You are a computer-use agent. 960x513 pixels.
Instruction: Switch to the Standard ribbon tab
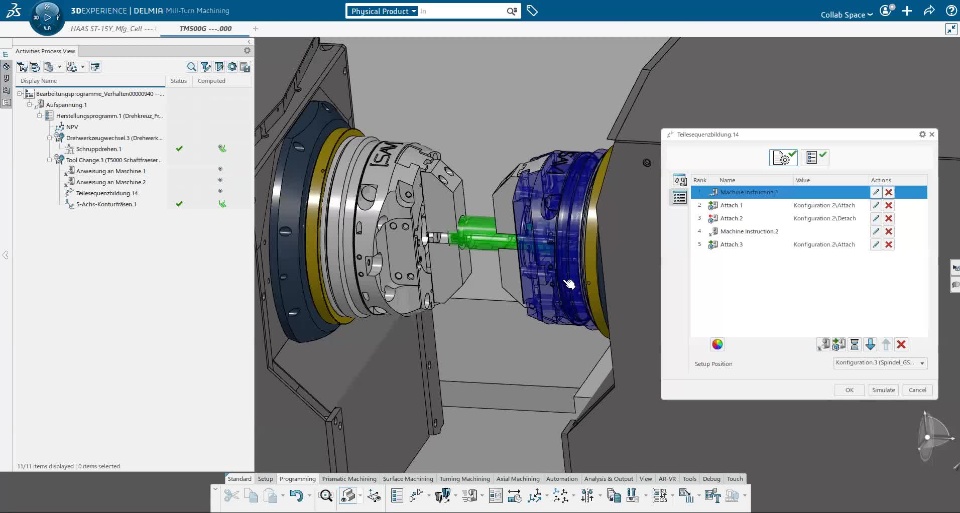239,479
